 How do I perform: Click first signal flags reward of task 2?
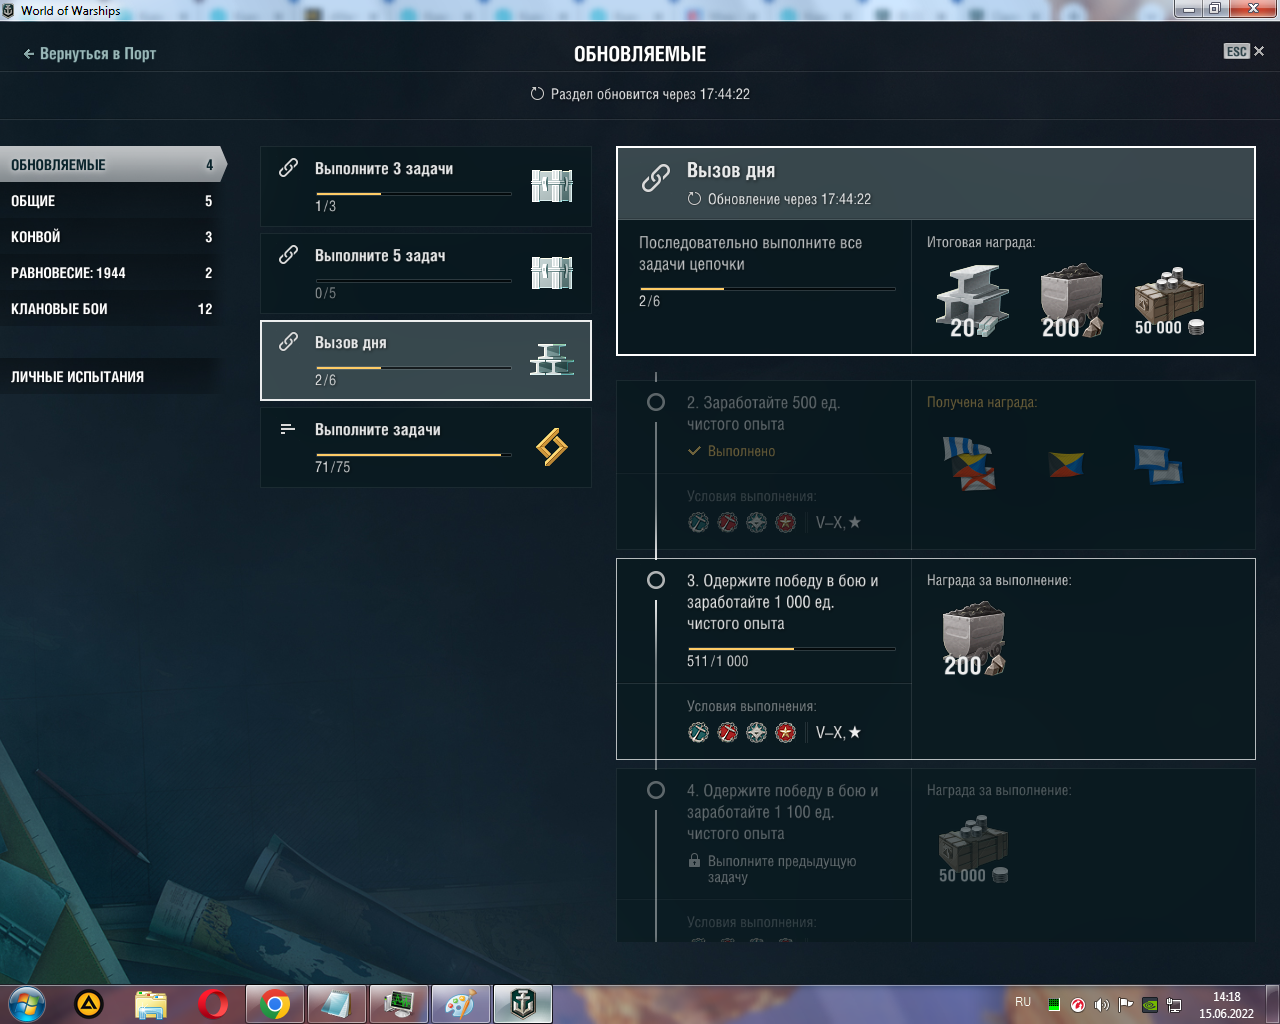pyautogui.click(x=970, y=465)
